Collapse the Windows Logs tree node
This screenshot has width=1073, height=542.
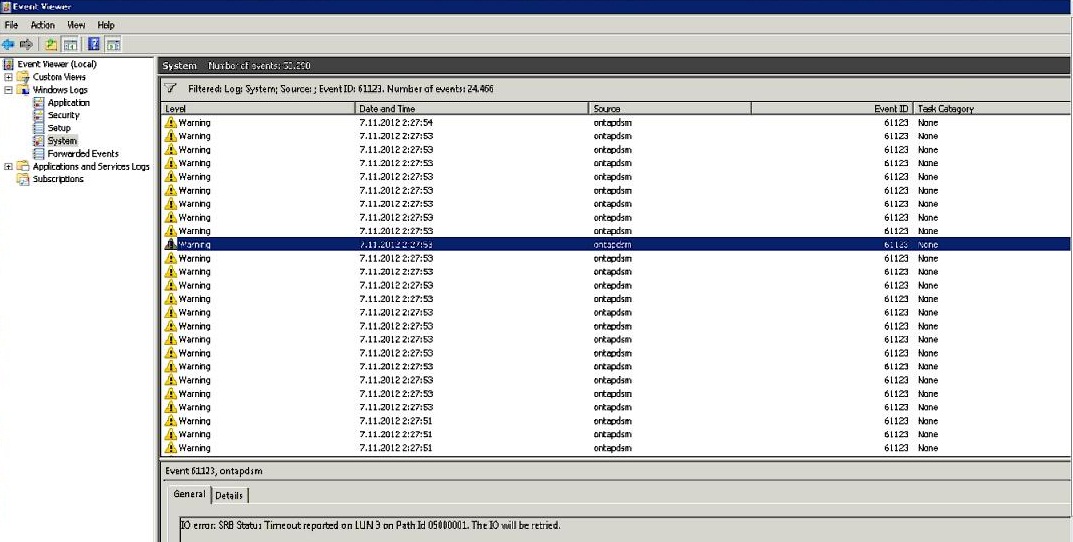[9, 90]
